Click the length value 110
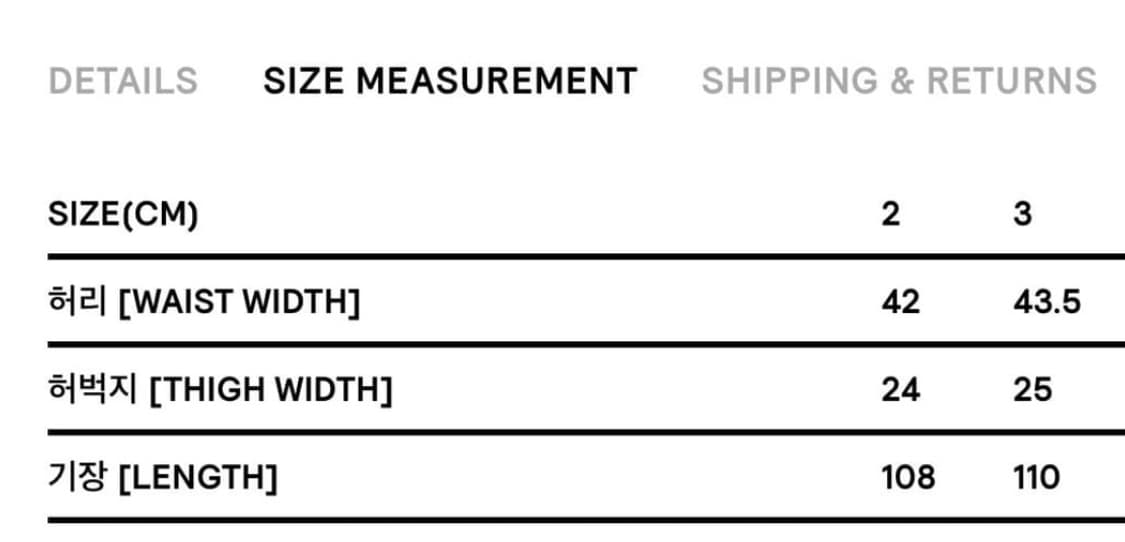 (x=1036, y=478)
